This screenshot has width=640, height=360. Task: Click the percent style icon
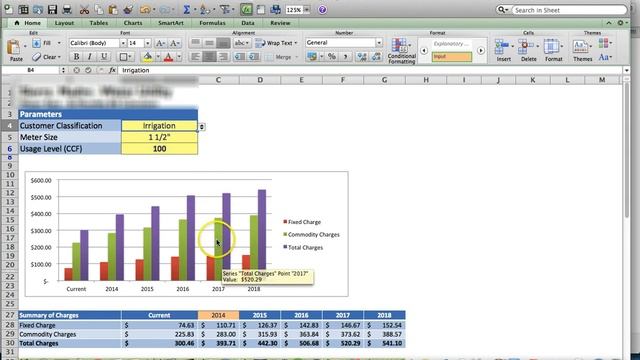pos(332,57)
